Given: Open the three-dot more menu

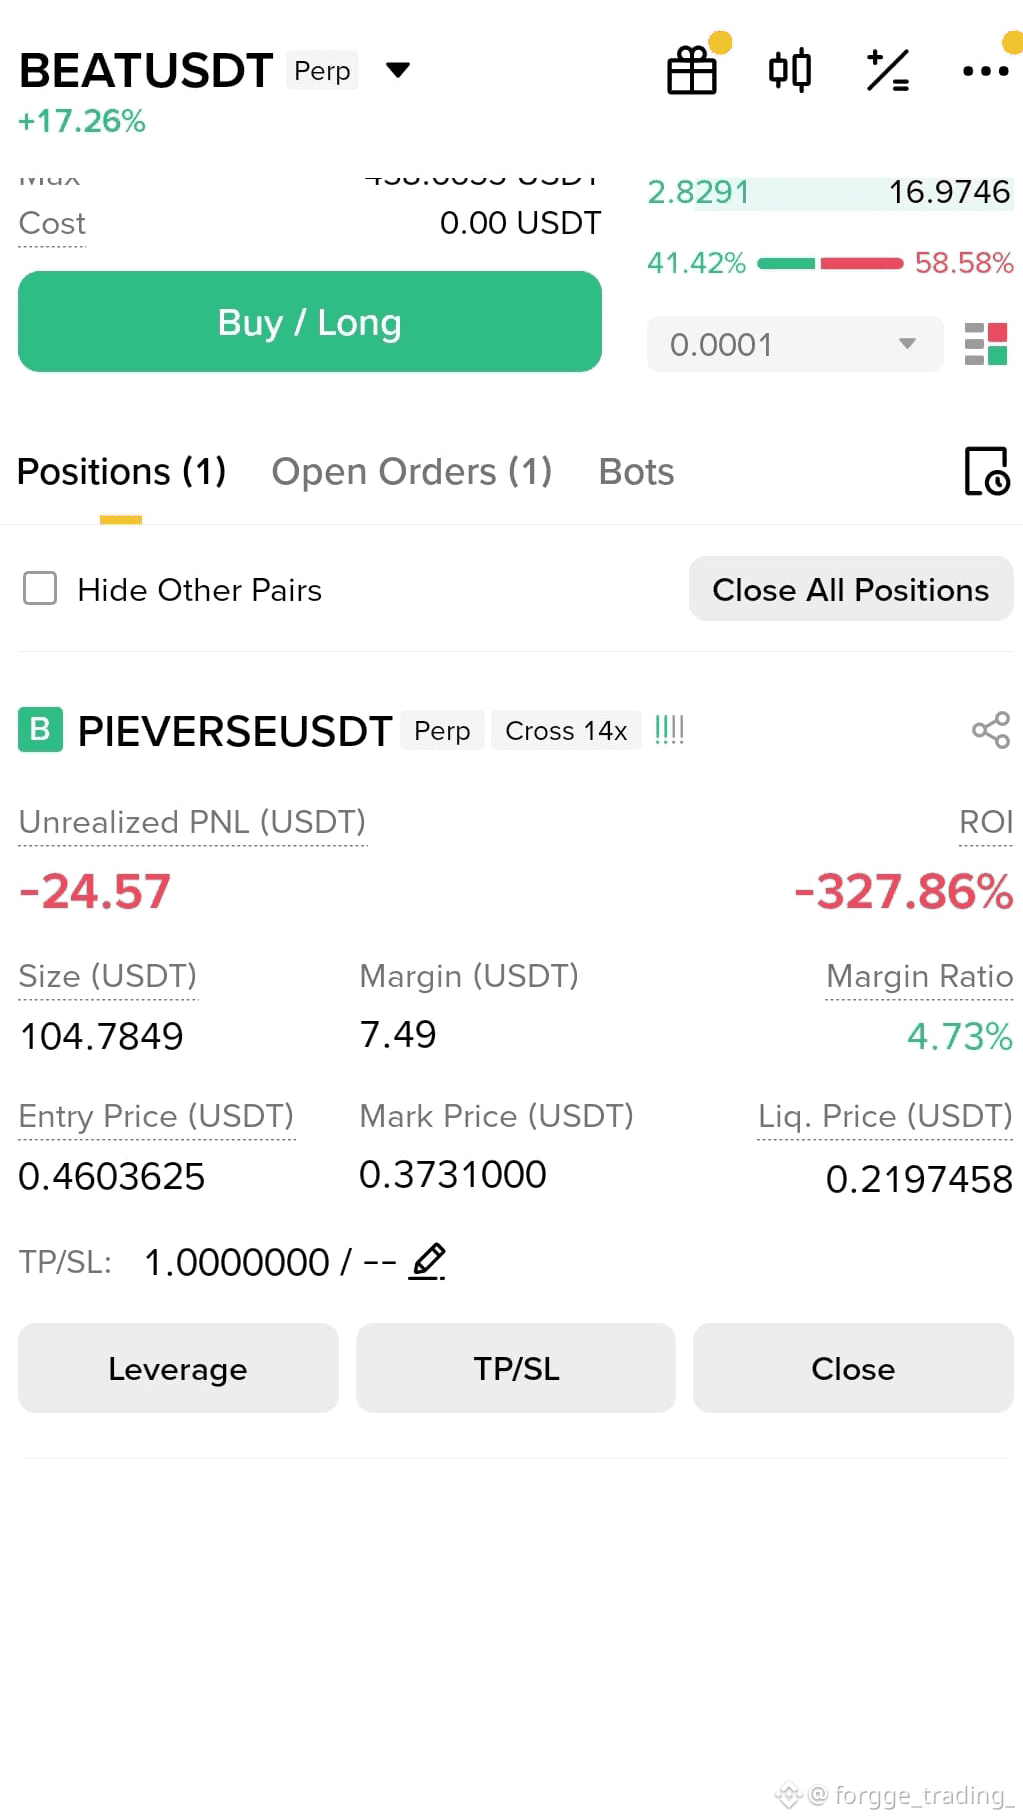Looking at the screenshot, I should pos(985,71).
